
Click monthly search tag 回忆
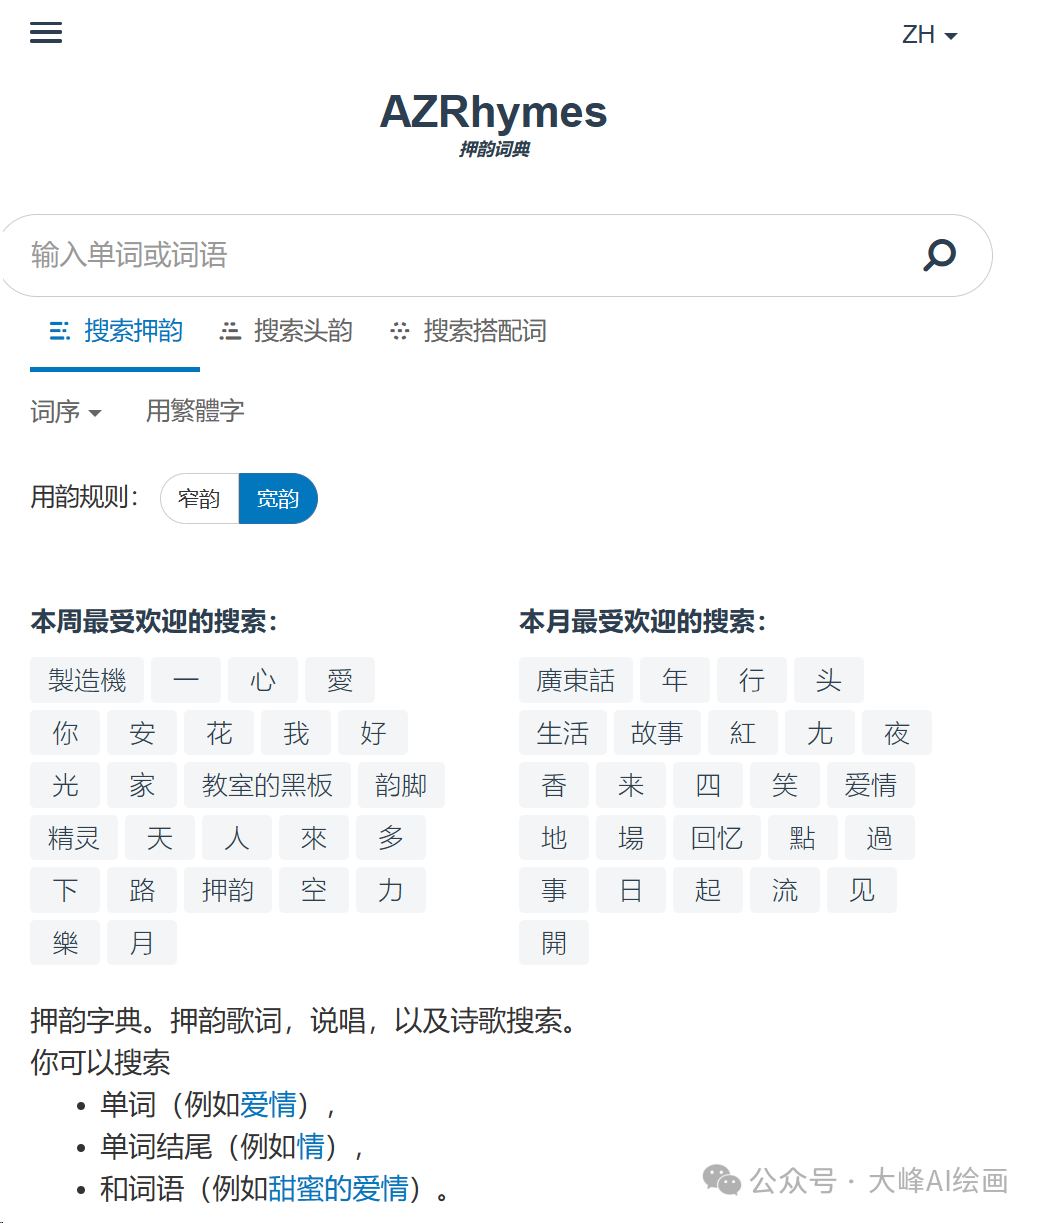click(717, 838)
